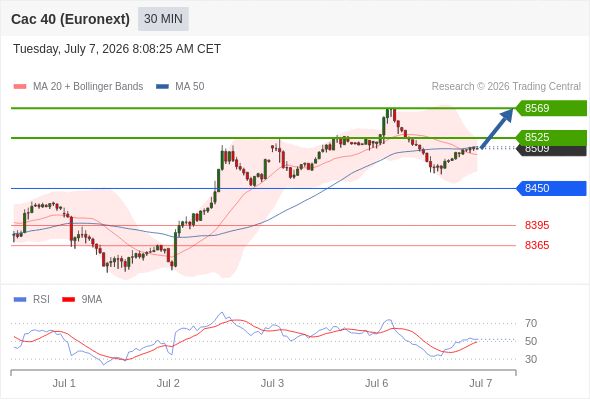Click the RSI legend label

[x=41, y=300]
